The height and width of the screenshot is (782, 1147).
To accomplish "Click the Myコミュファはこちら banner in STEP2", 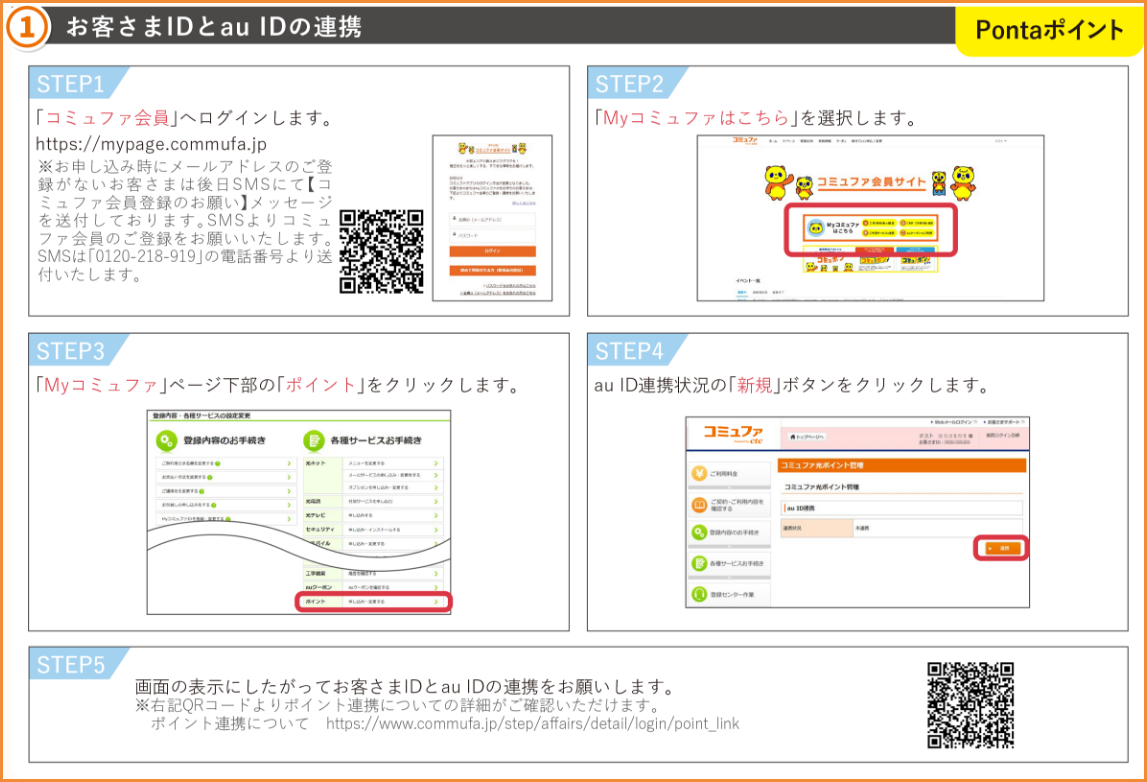I will pos(870,228).
